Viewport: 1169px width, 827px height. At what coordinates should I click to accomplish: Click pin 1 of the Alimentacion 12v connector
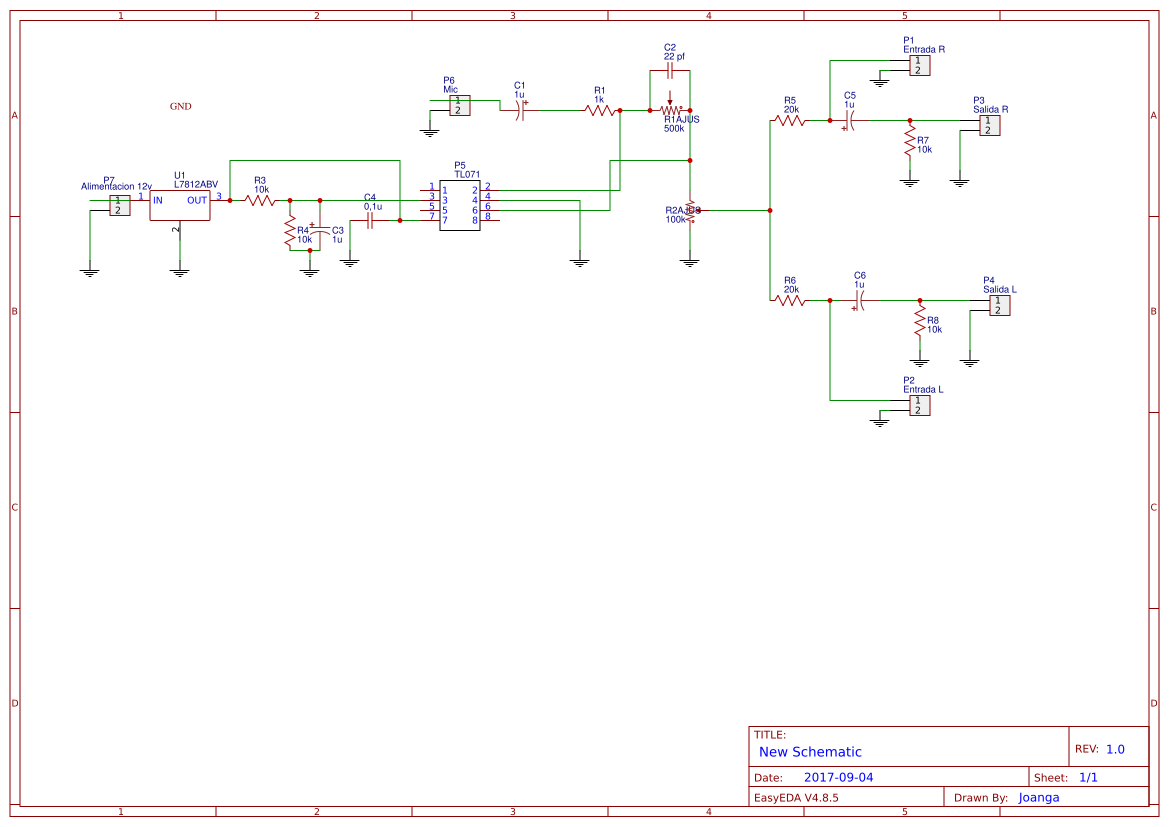coord(117,199)
